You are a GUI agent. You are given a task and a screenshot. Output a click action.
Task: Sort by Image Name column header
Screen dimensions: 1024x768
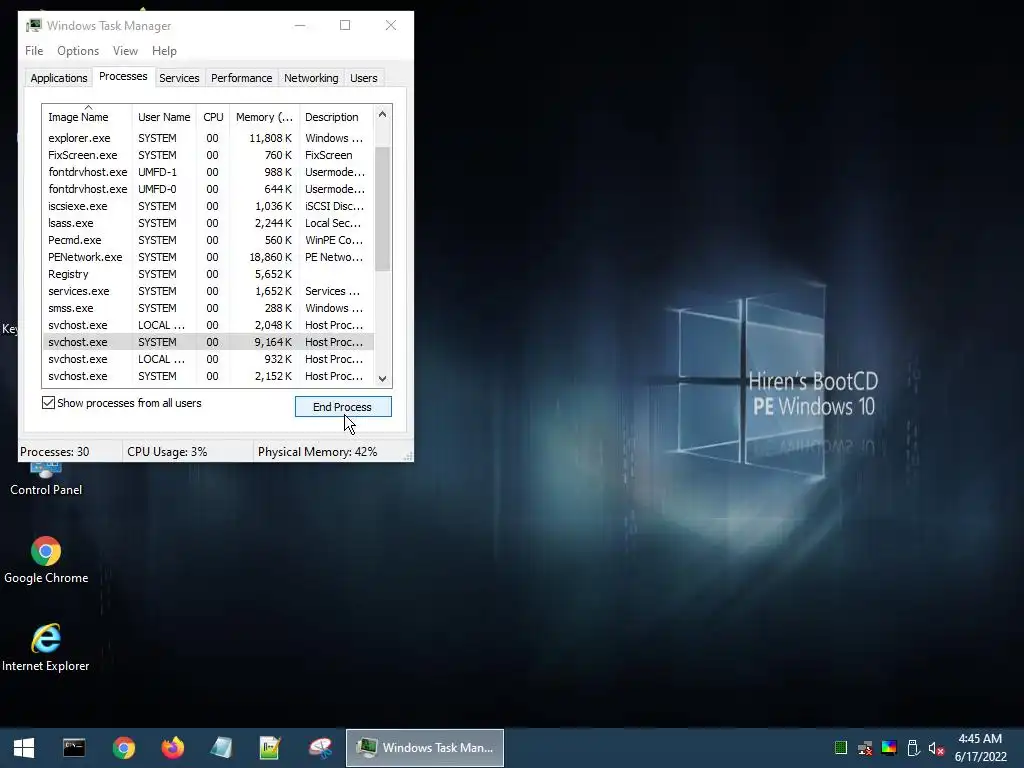87,117
